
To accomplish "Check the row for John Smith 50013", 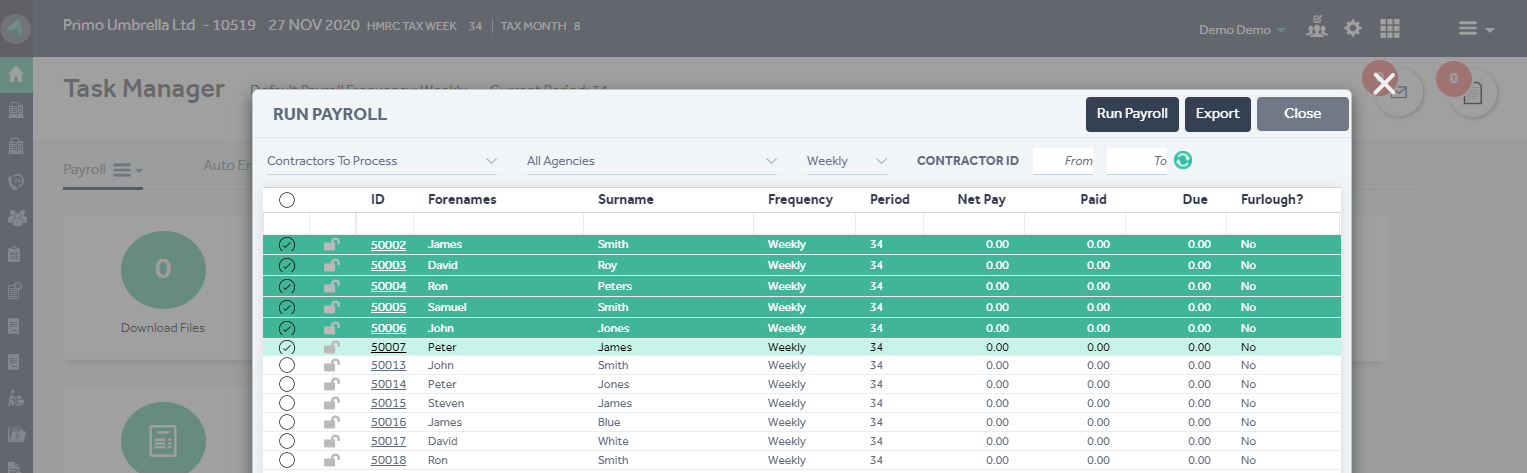I will (287, 366).
